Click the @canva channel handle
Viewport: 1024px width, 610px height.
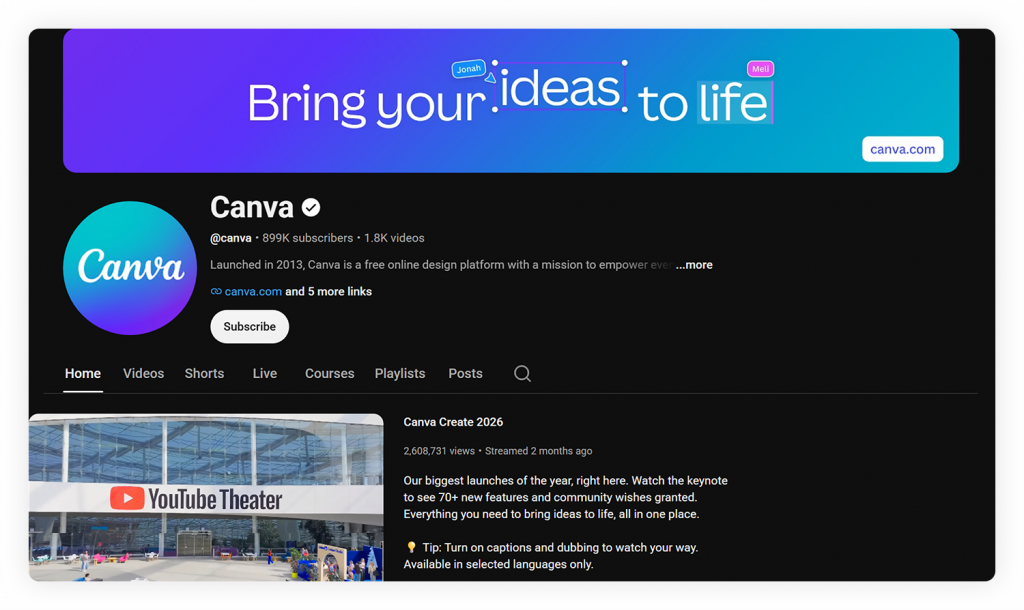(231, 238)
